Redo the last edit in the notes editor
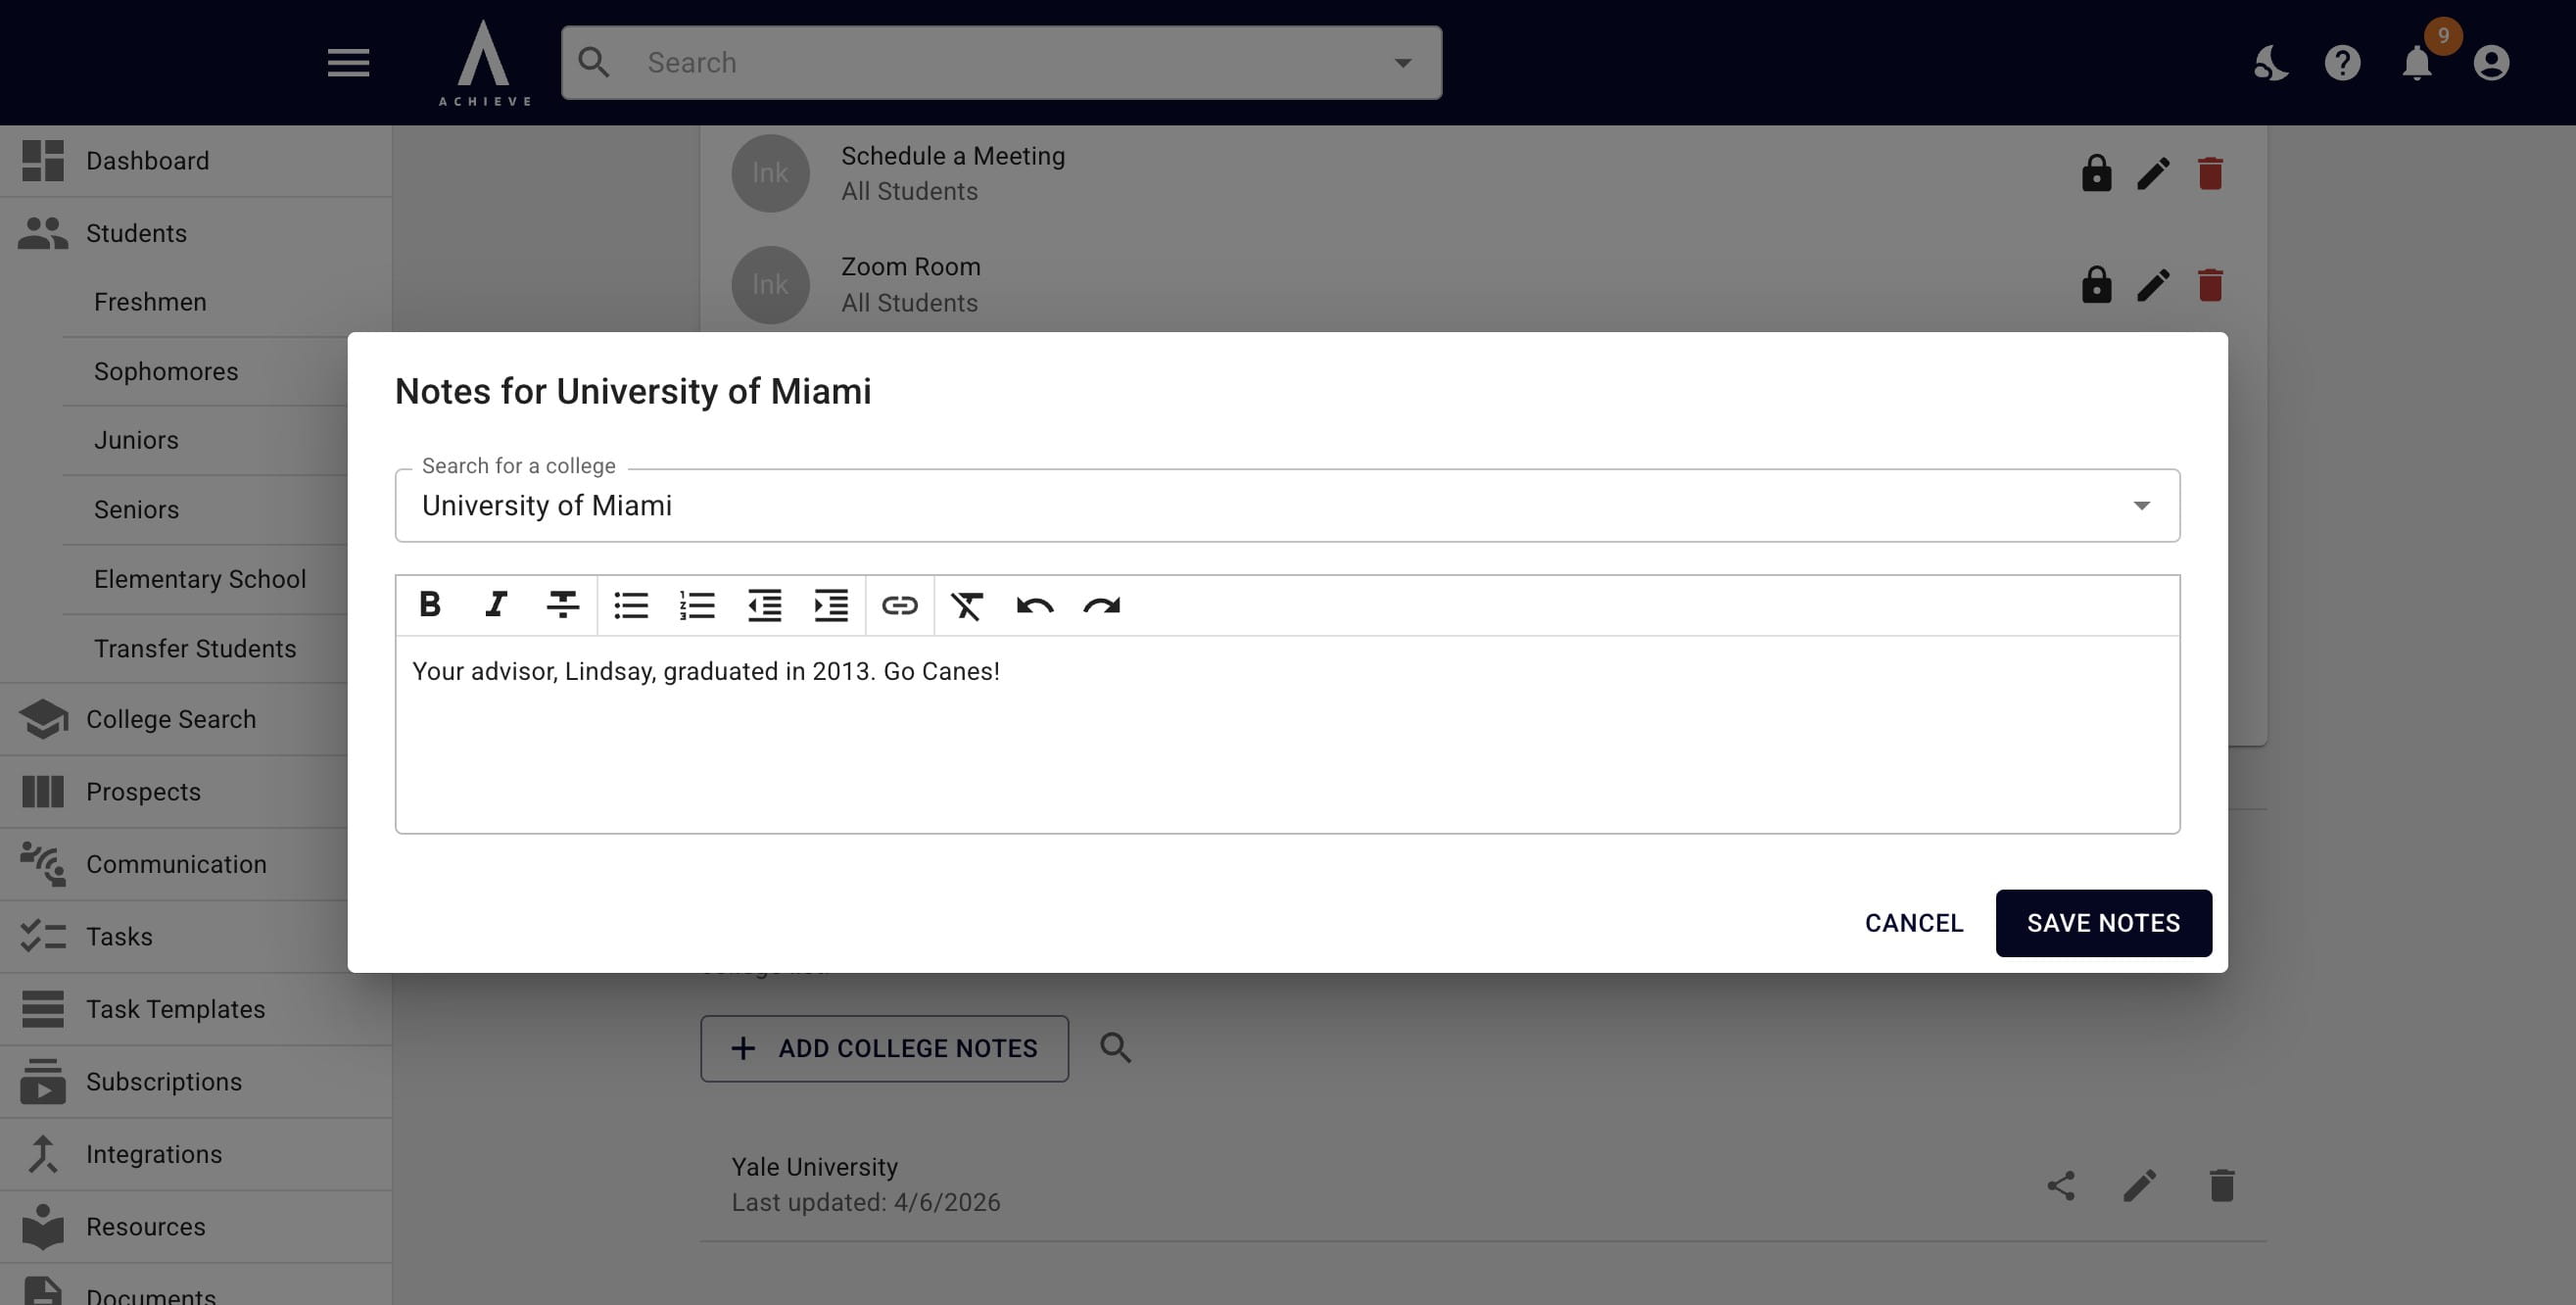This screenshot has height=1305, width=2576. click(x=1102, y=605)
